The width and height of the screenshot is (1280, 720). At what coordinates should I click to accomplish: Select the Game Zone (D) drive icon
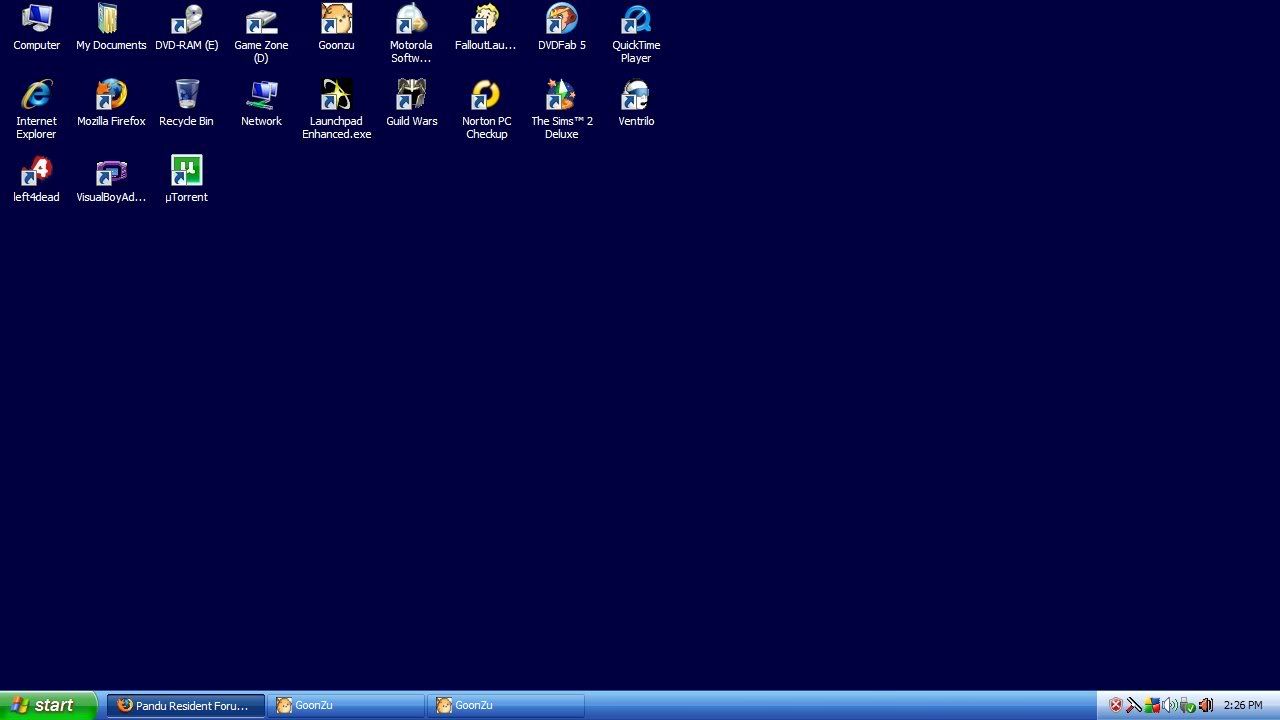[261, 34]
